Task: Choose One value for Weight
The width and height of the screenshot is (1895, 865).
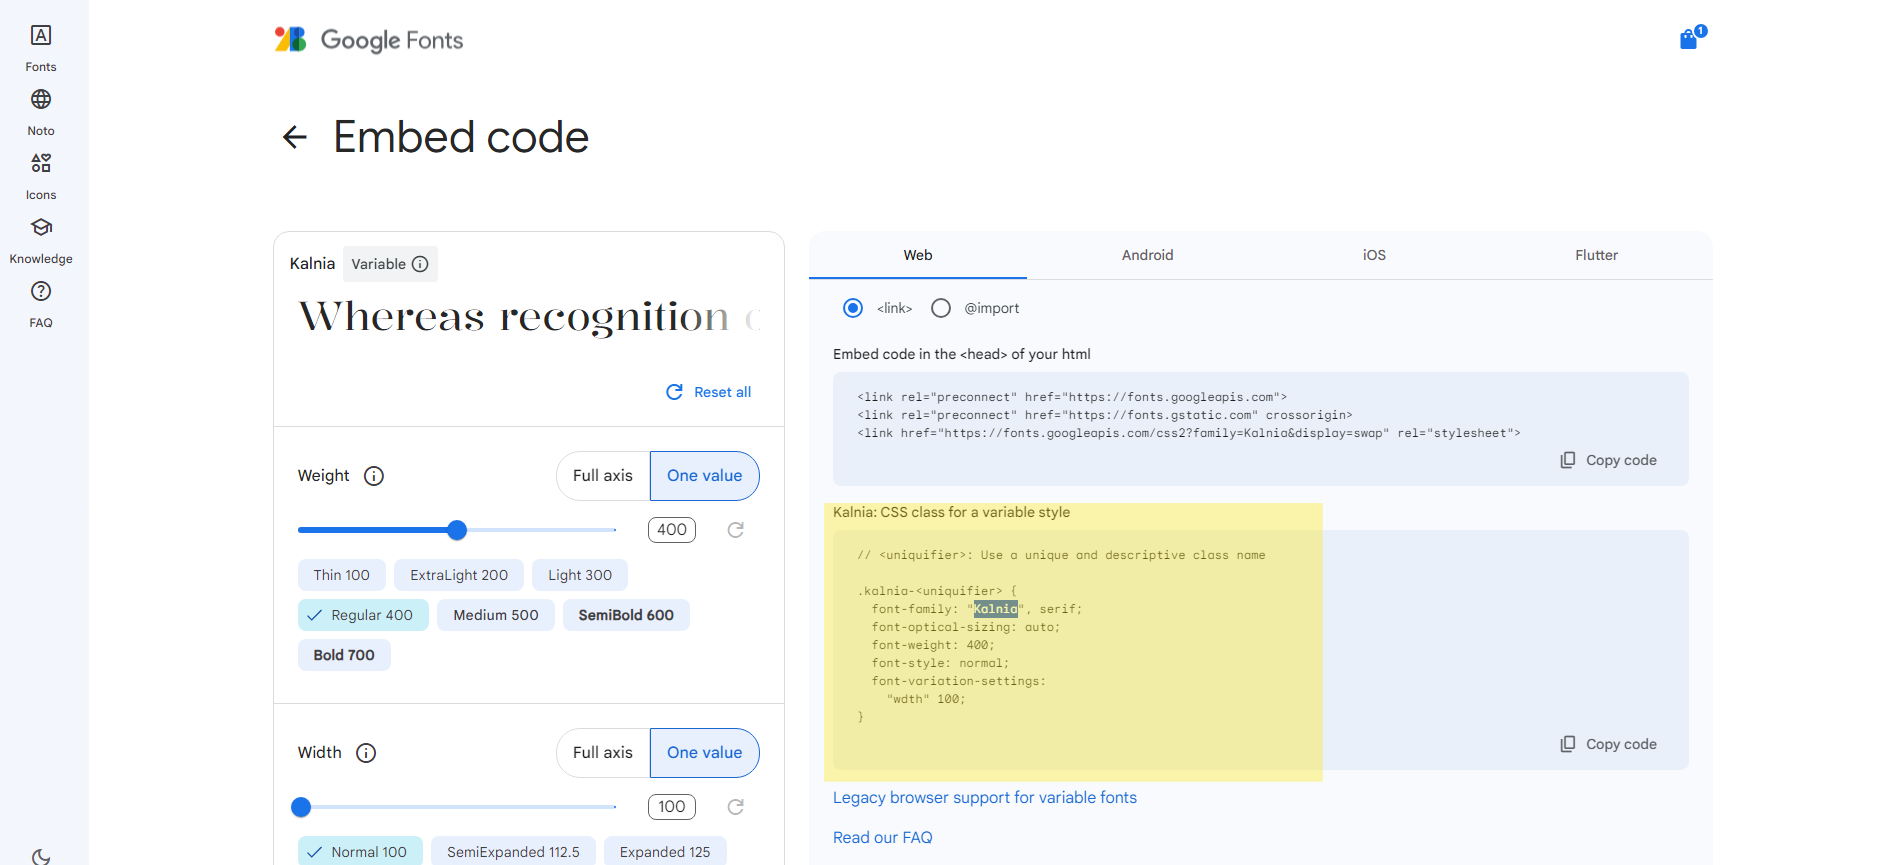Action: click(705, 476)
